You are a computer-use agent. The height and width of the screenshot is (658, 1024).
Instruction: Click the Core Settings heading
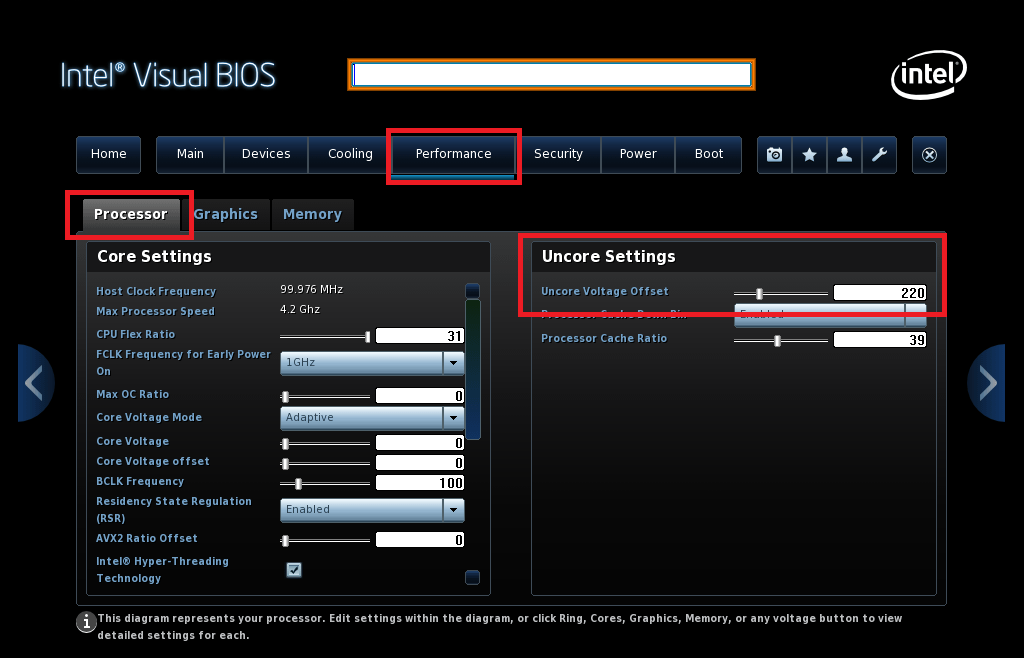[154, 257]
